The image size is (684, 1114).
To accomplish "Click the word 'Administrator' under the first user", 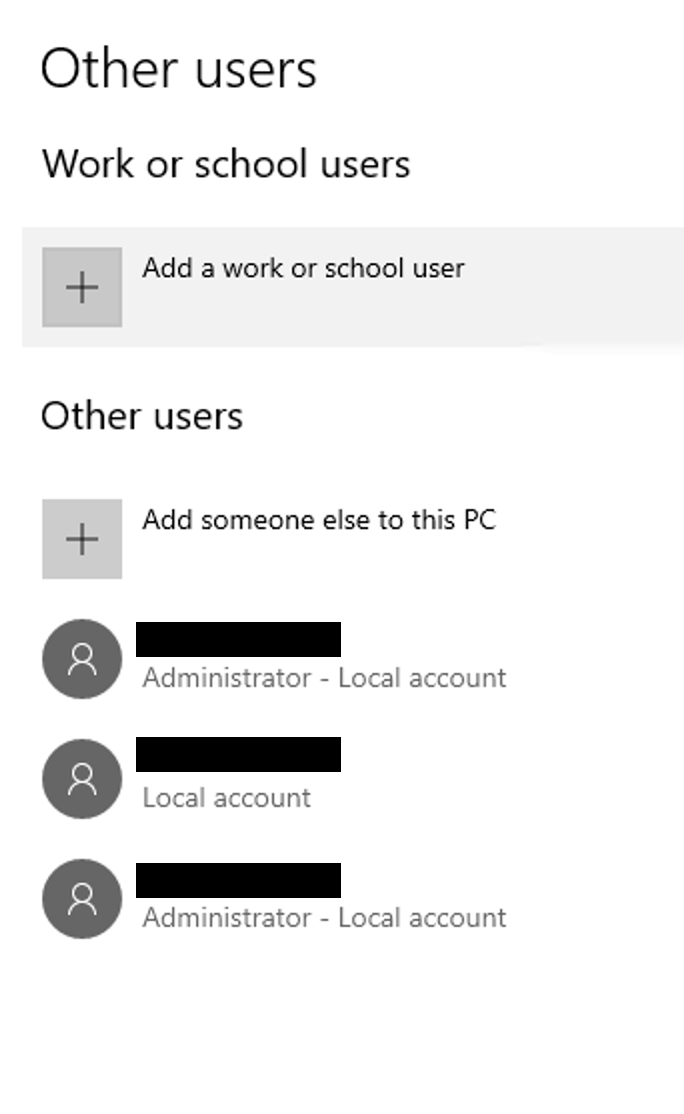I will click(227, 678).
